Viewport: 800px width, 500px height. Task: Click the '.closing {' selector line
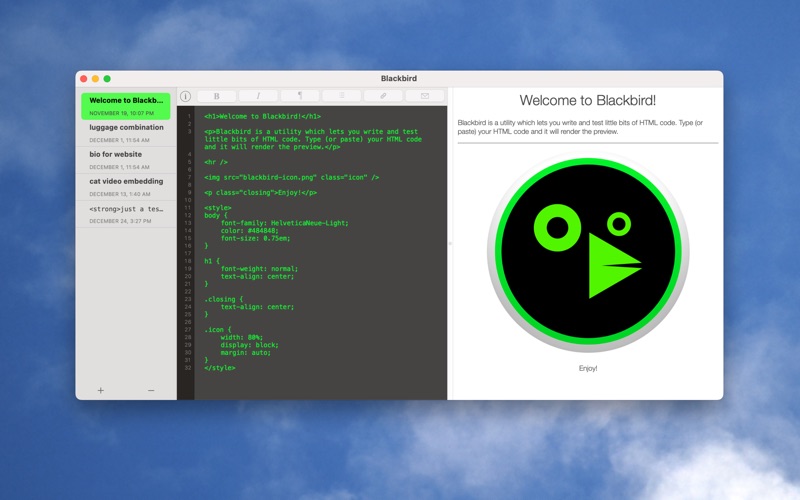223,299
